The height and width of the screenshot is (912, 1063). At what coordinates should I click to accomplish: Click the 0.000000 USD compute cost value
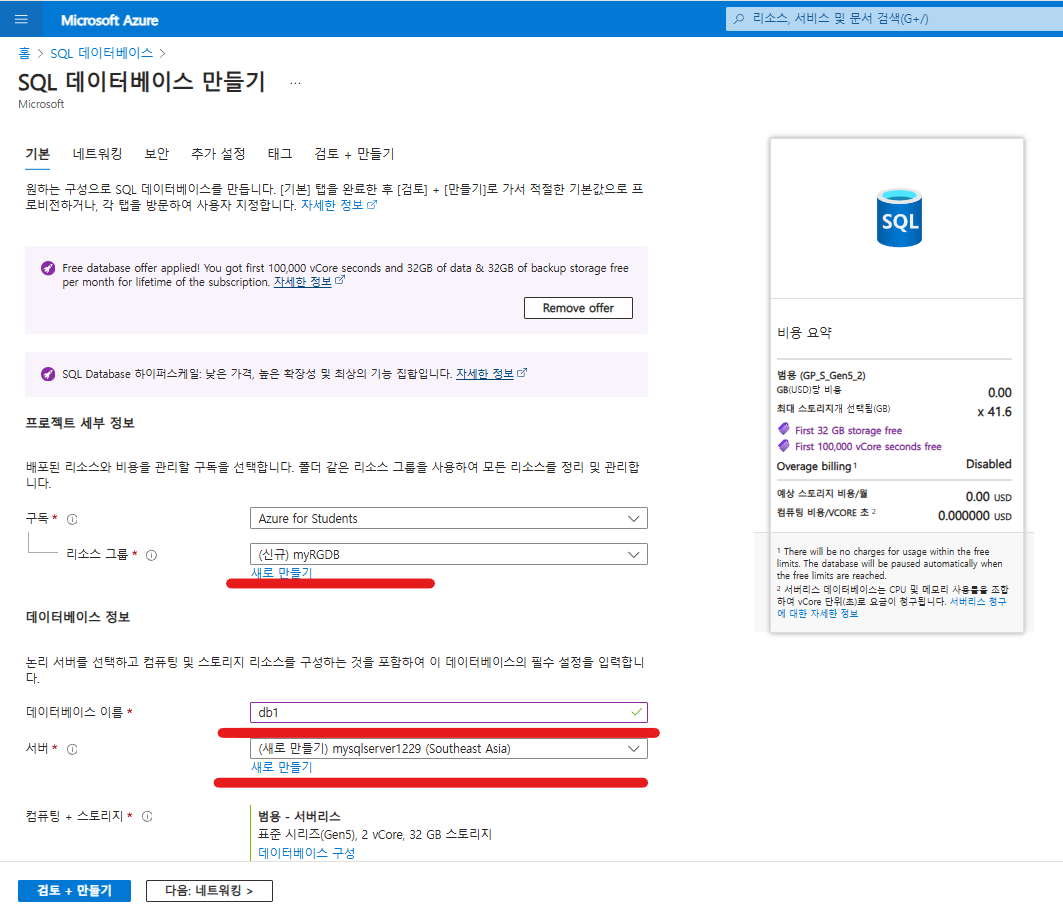pyautogui.click(x=975, y=515)
